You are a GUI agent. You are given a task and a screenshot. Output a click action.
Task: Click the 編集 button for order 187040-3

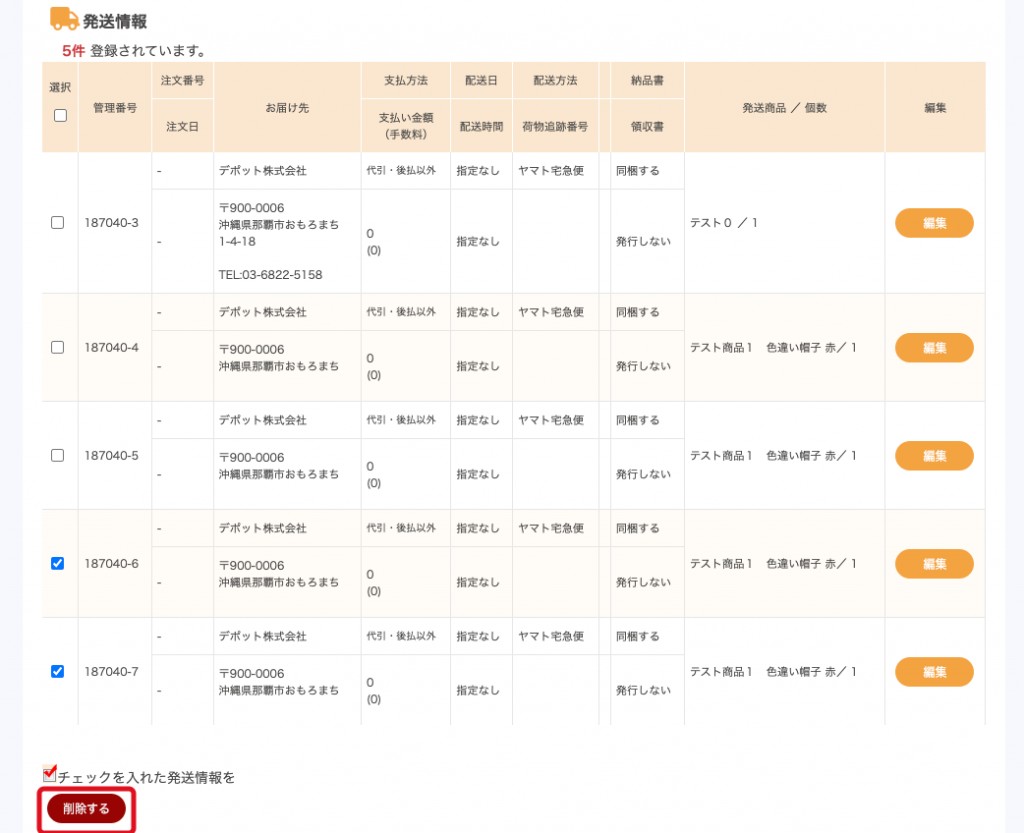pos(934,222)
